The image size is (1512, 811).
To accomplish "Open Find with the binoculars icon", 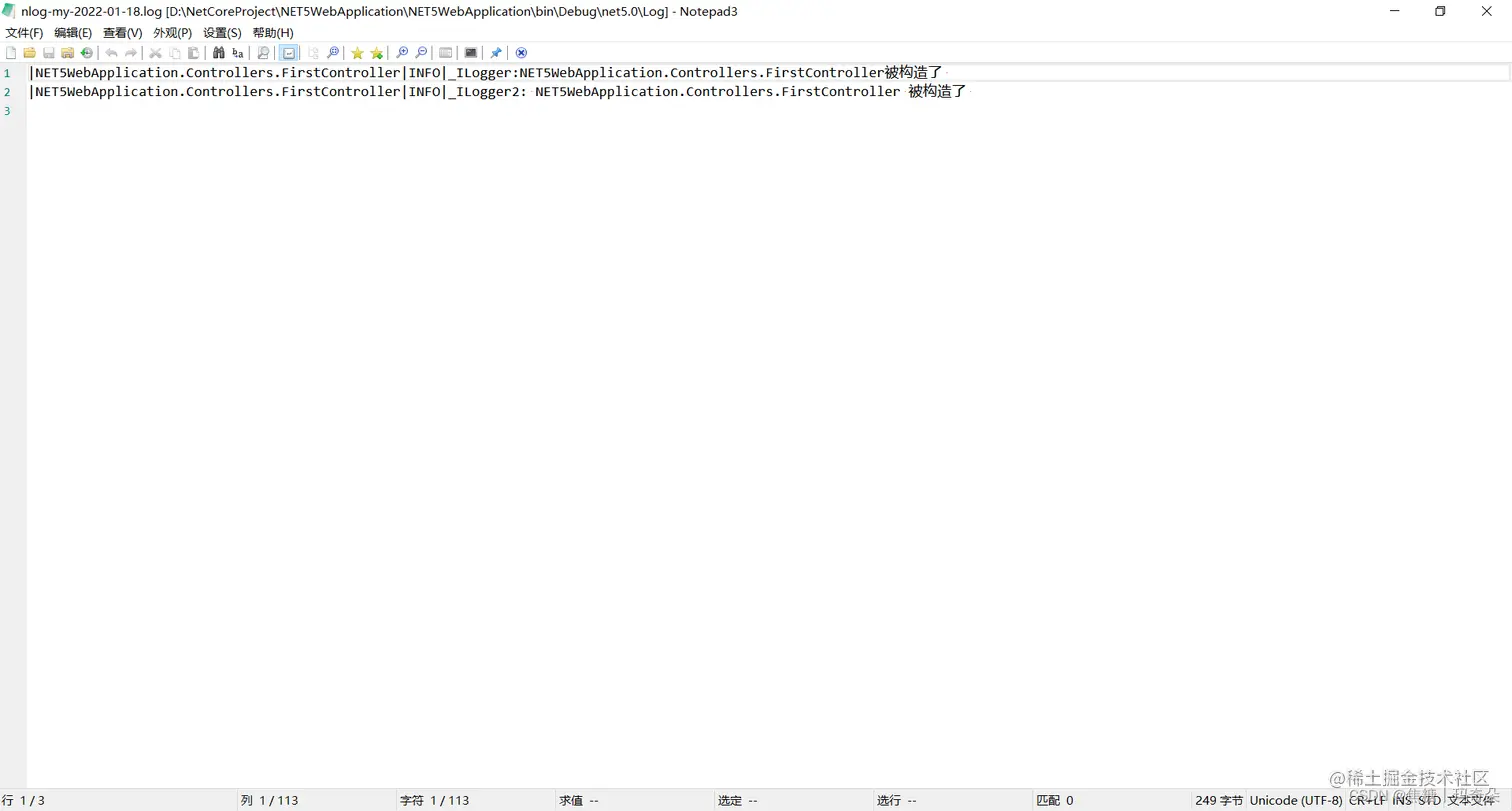I will click(x=218, y=53).
